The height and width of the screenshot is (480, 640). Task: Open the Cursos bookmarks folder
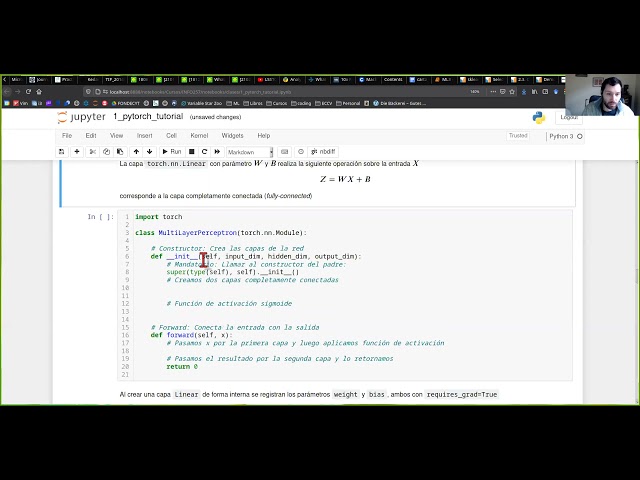pos(277,103)
